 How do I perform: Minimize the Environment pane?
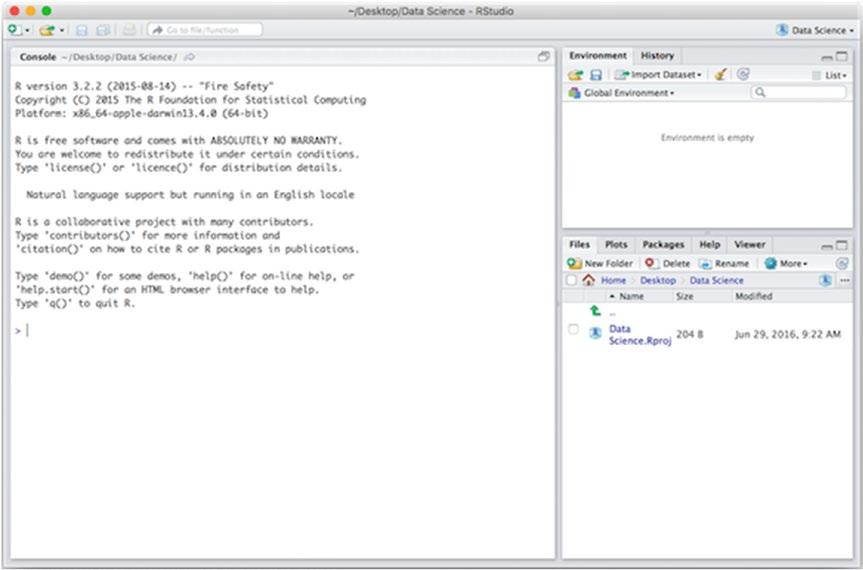coord(827,57)
